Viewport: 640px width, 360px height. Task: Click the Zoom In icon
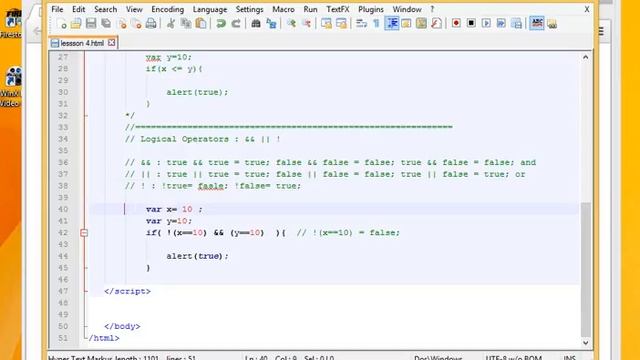click(291, 24)
